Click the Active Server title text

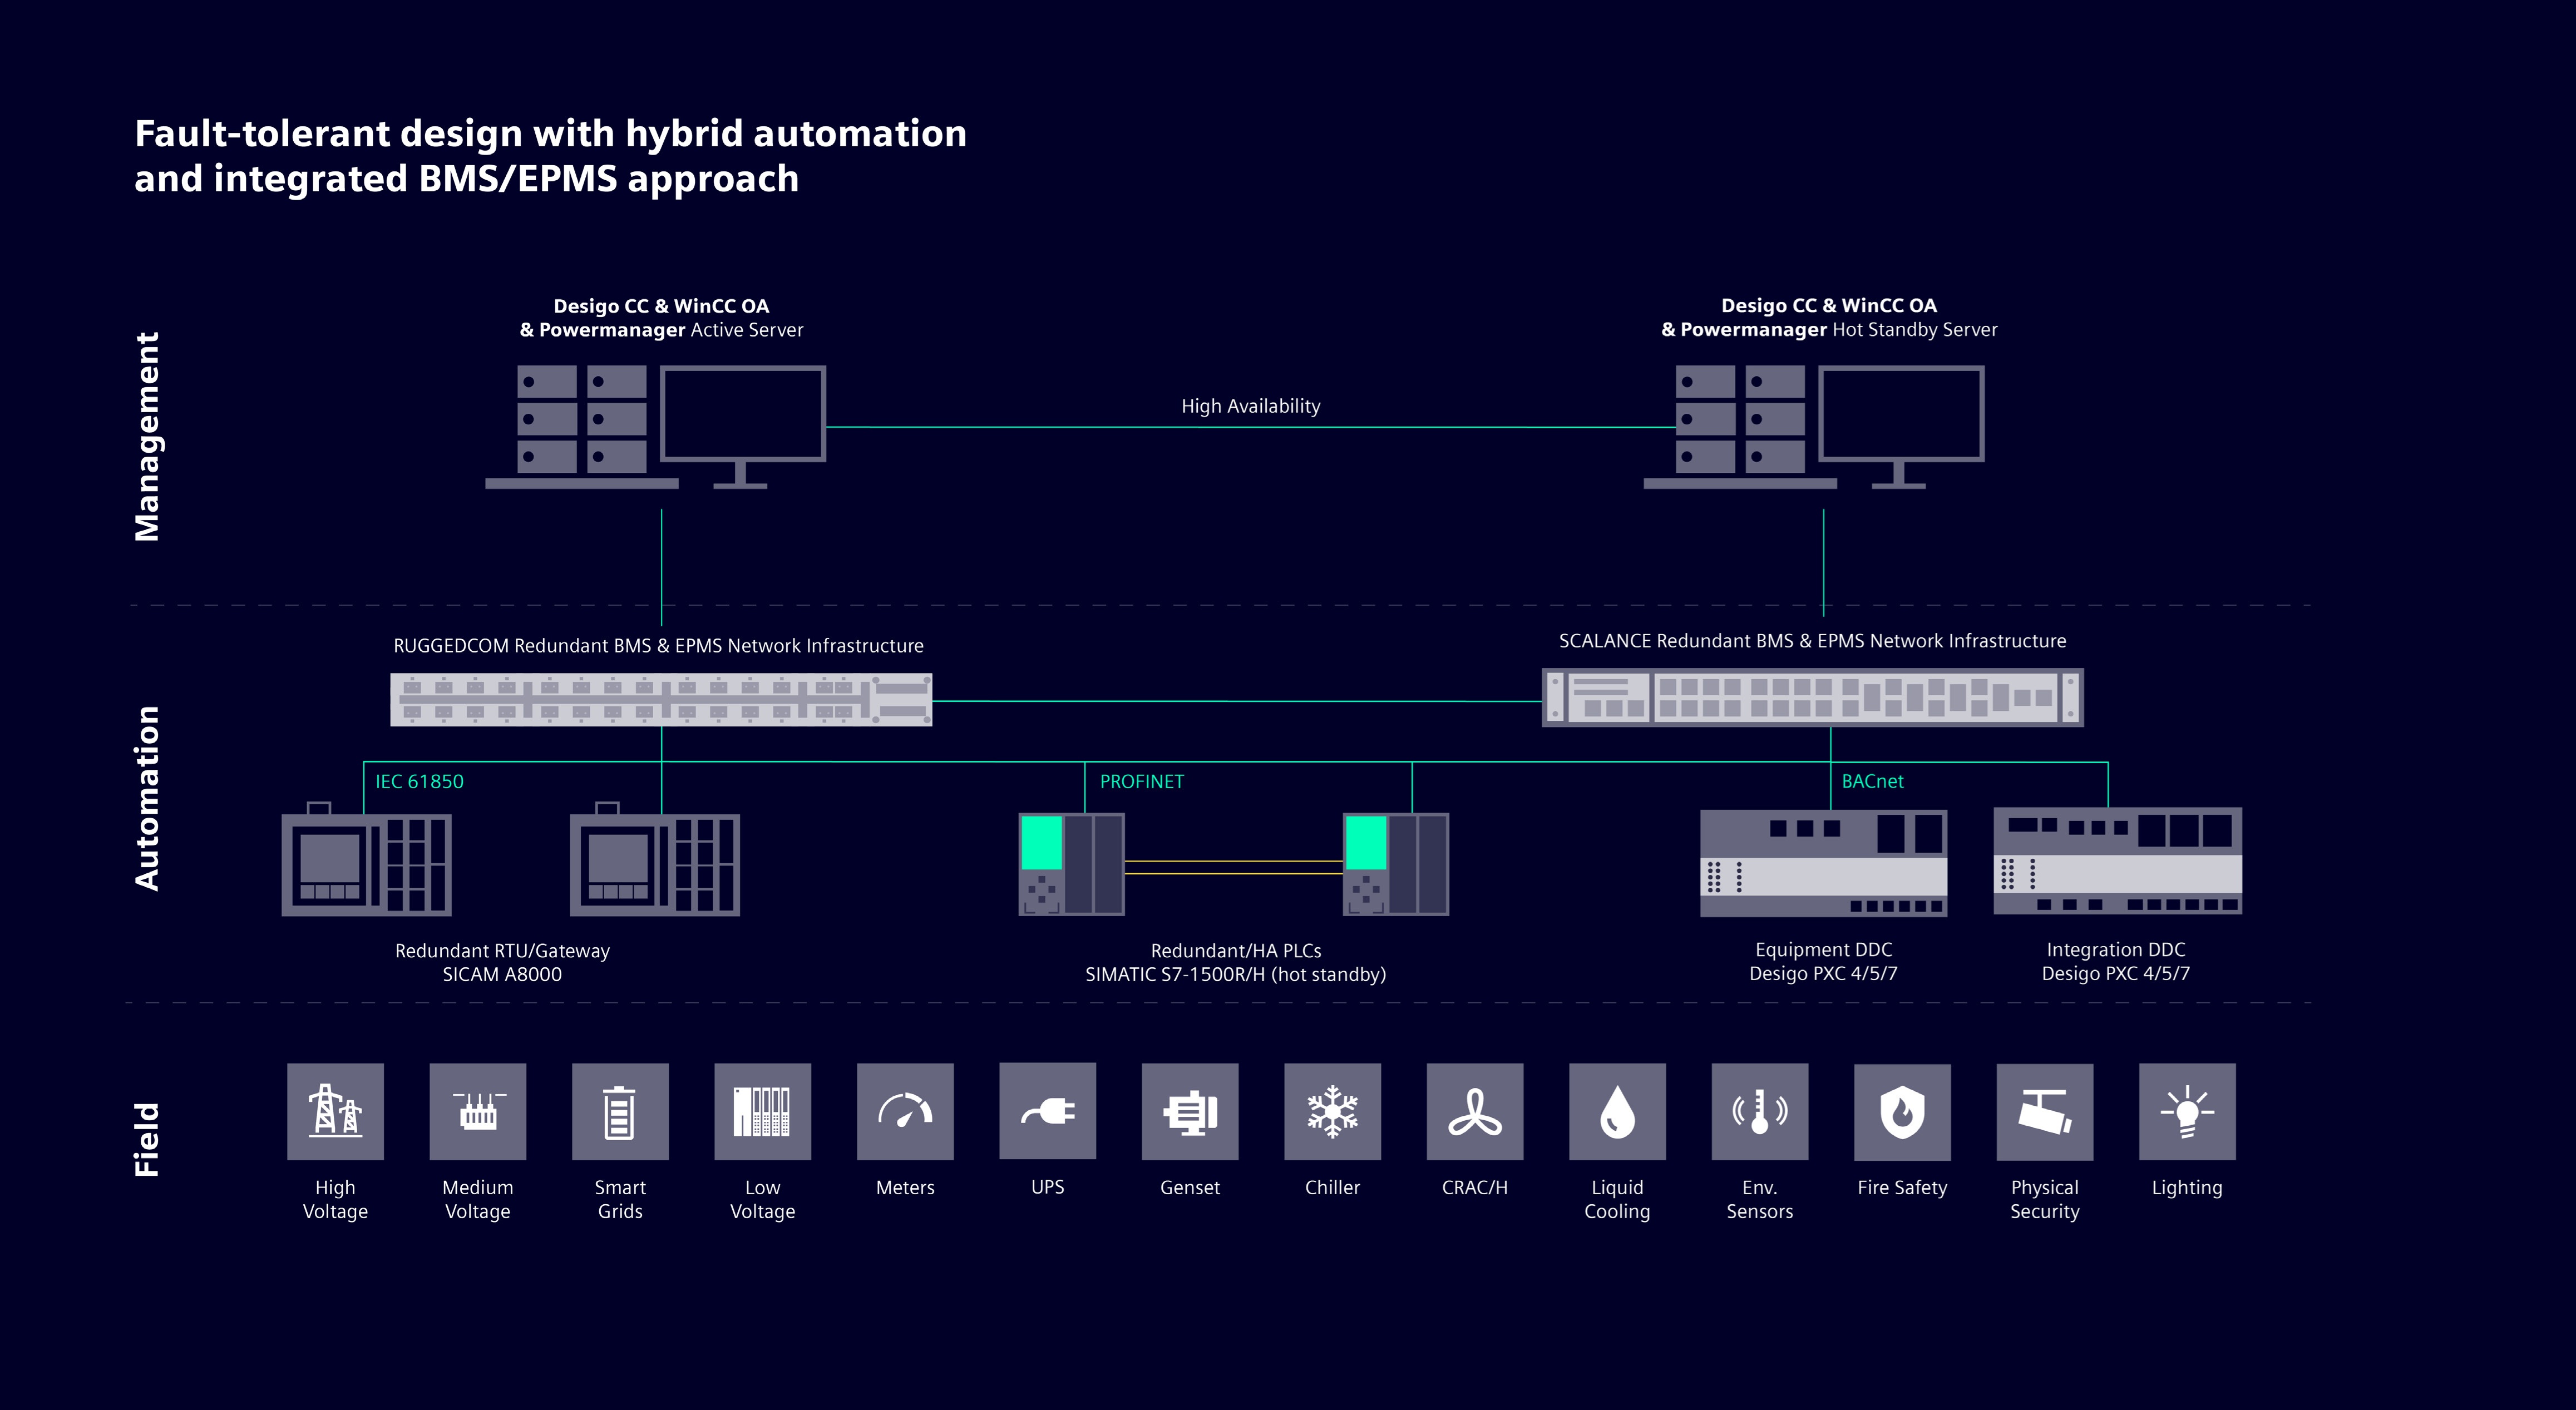coord(661,318)
